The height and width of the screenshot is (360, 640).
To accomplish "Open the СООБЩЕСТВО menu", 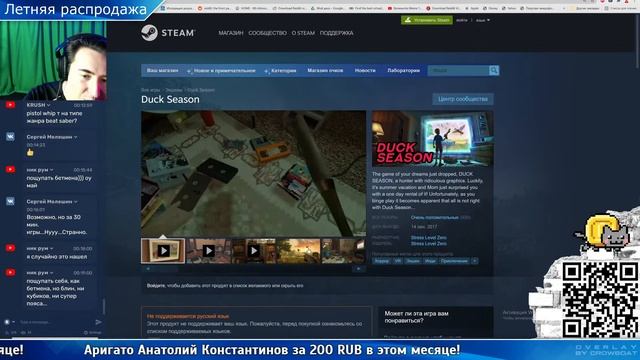I will (267, 33).
